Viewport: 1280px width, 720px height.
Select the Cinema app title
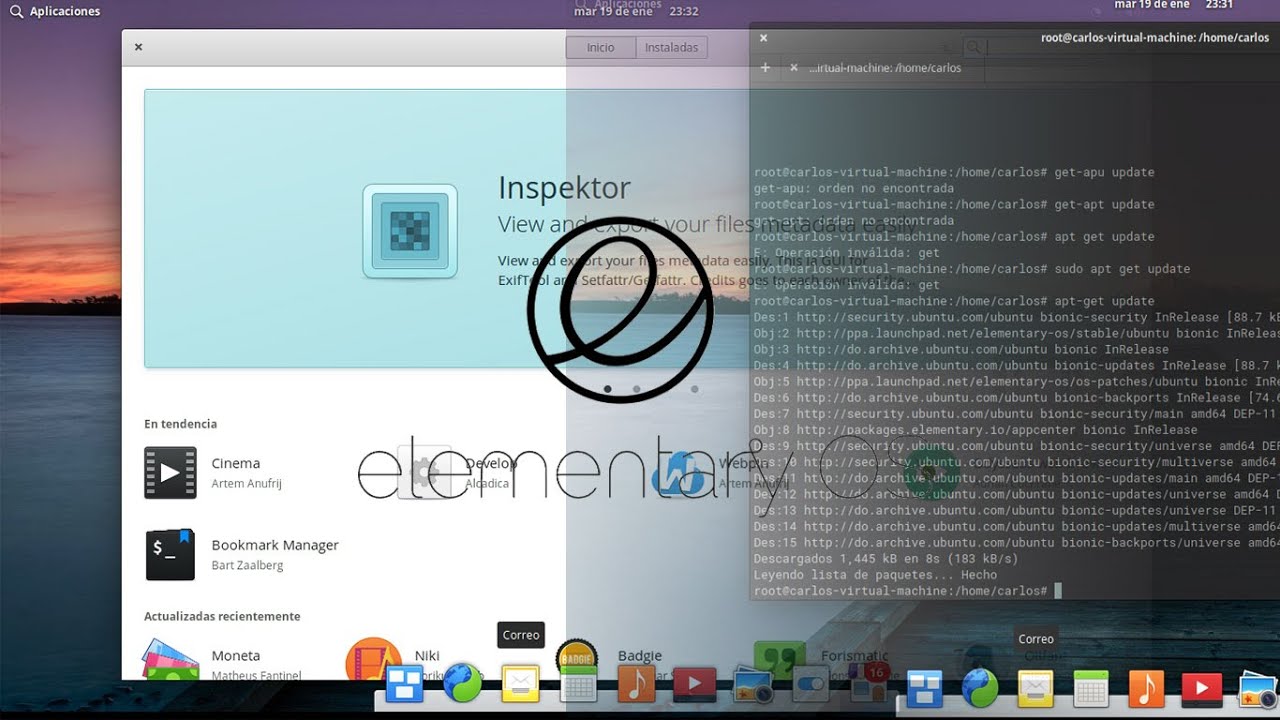coord(236,463)
